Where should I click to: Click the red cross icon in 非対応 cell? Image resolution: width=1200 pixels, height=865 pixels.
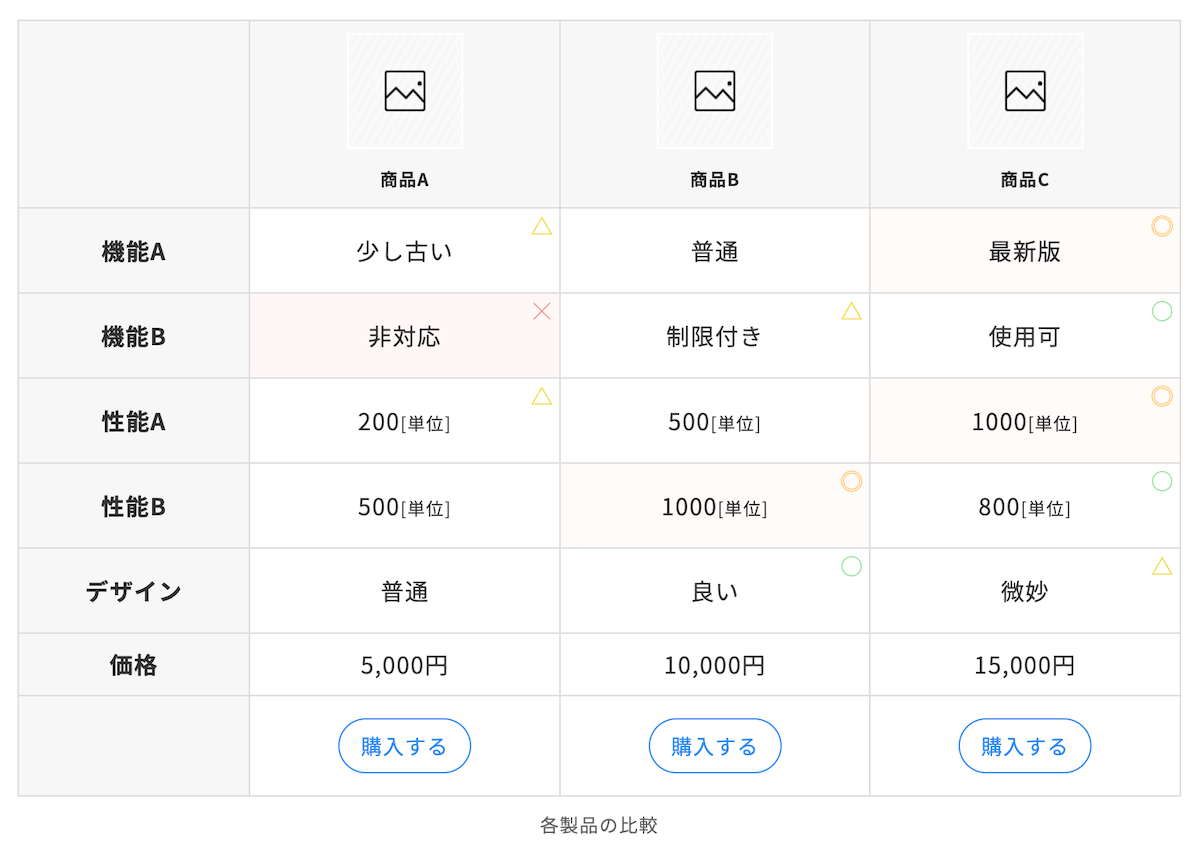[542, 311]
